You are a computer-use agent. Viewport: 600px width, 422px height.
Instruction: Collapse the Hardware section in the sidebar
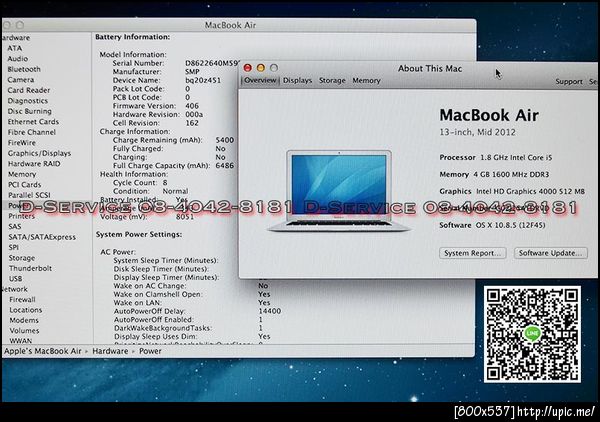[15, 37]
